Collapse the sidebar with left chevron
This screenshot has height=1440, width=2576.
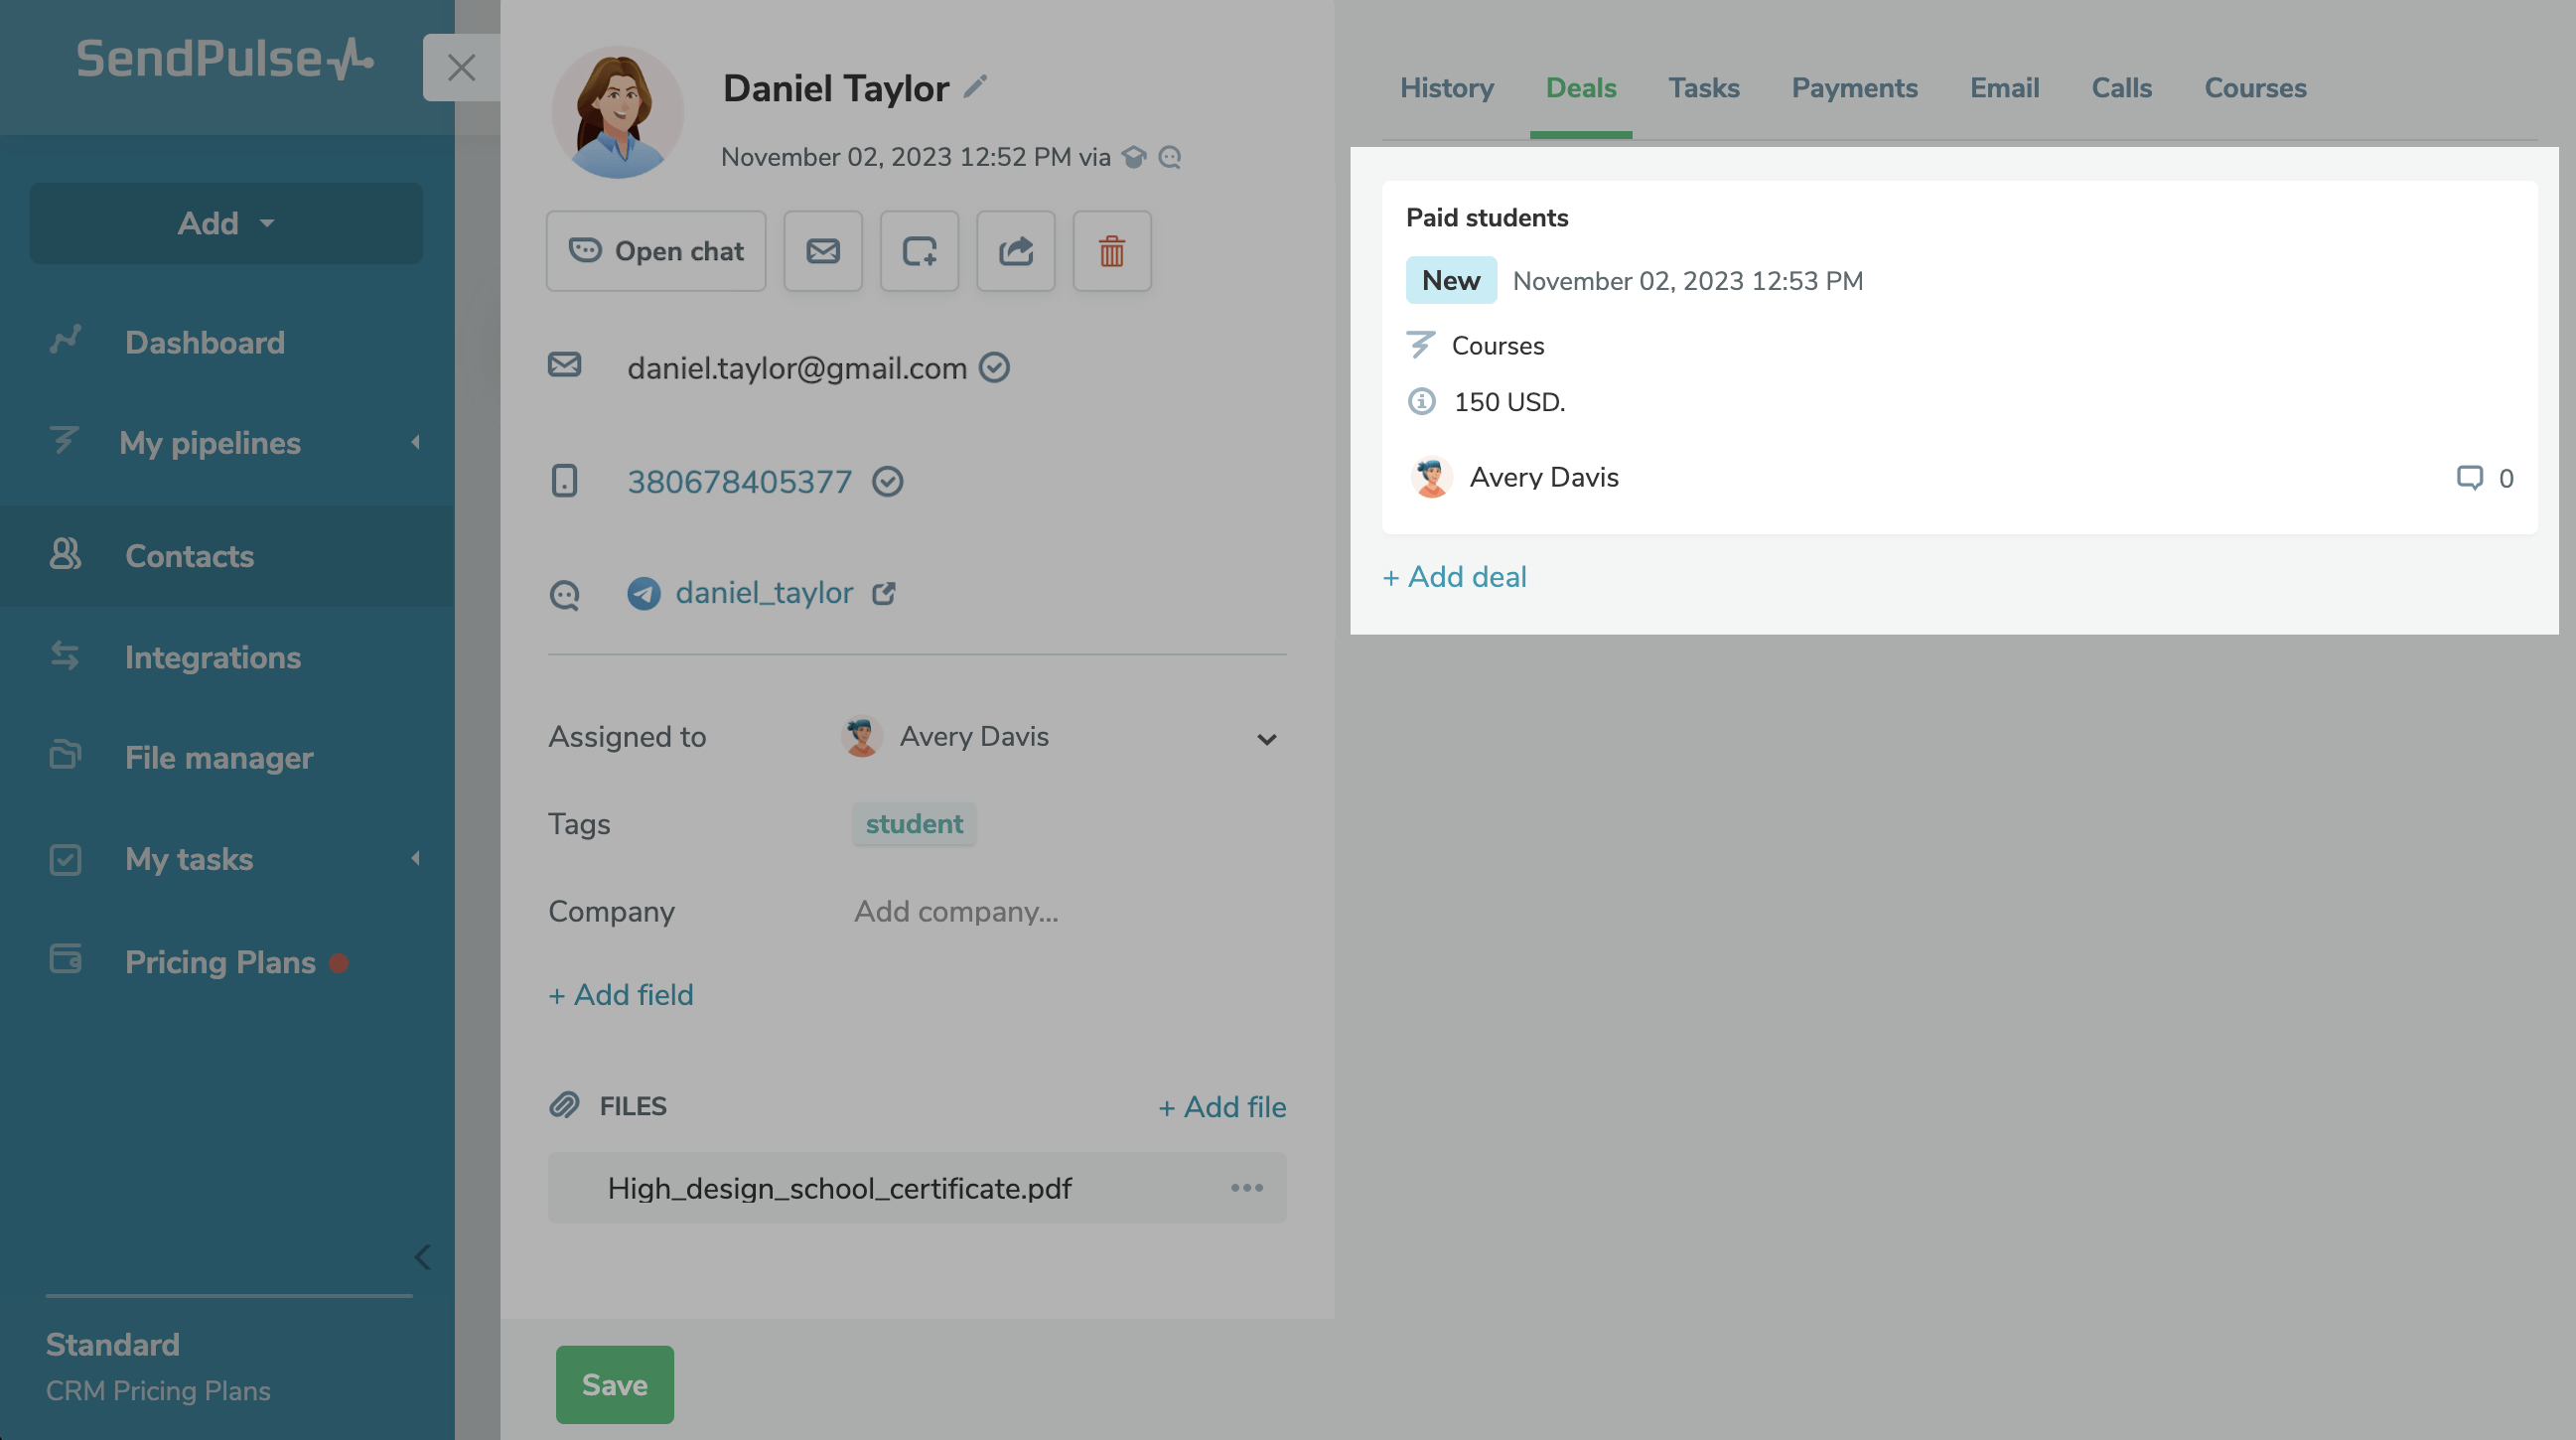[x=422, y=1257]
